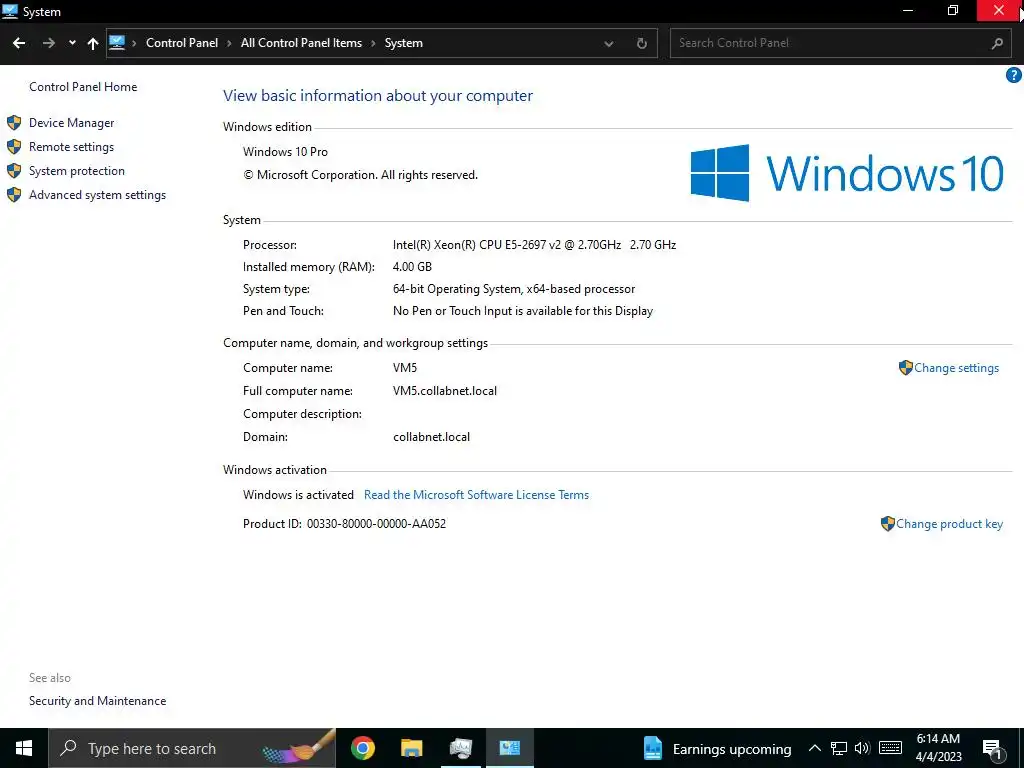Viewport: 1024px width, 768px height.
Task: Open Security and Maintenance
Action: [x=97, y=701]
